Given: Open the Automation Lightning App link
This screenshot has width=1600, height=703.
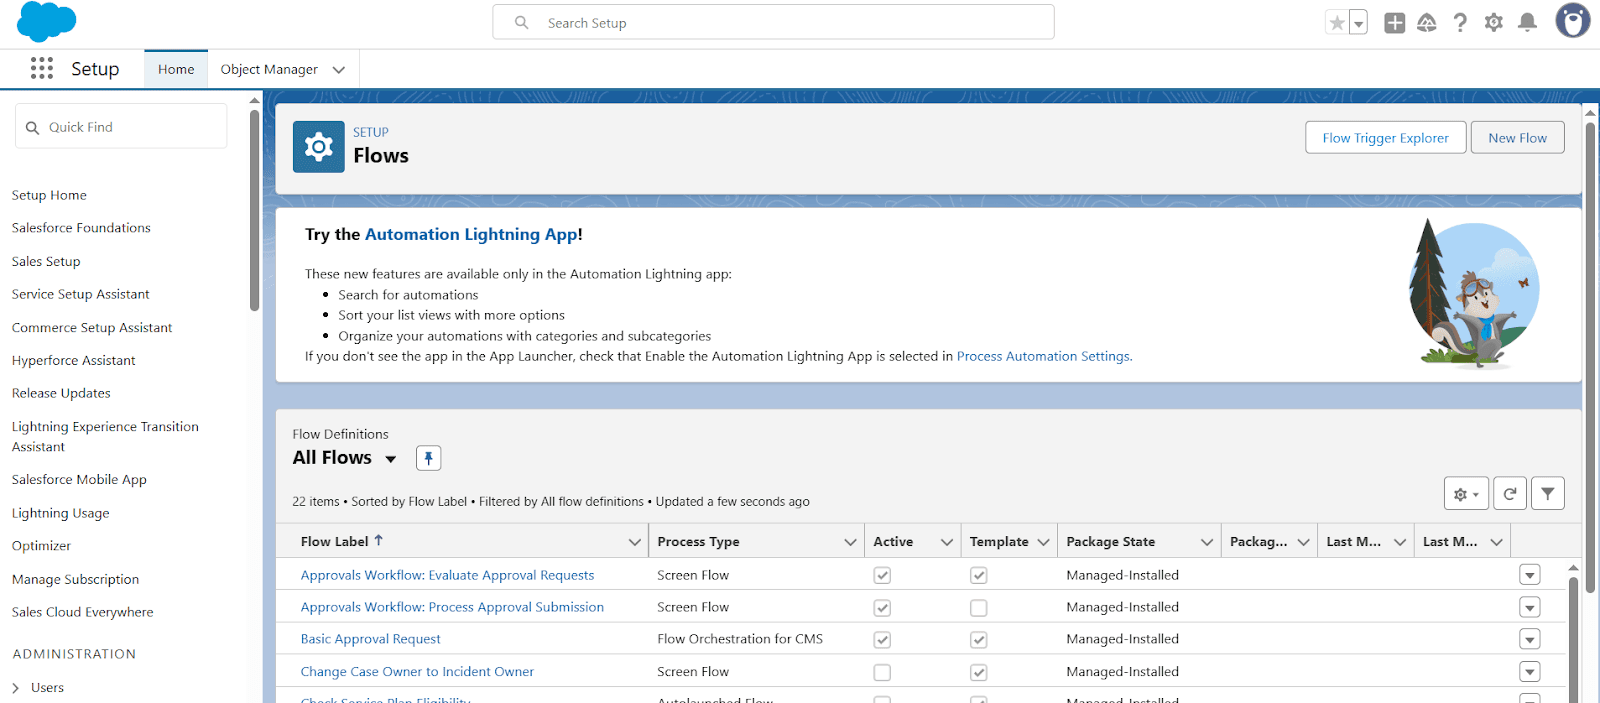Looking at the screenshot, I should pos(471,234).
